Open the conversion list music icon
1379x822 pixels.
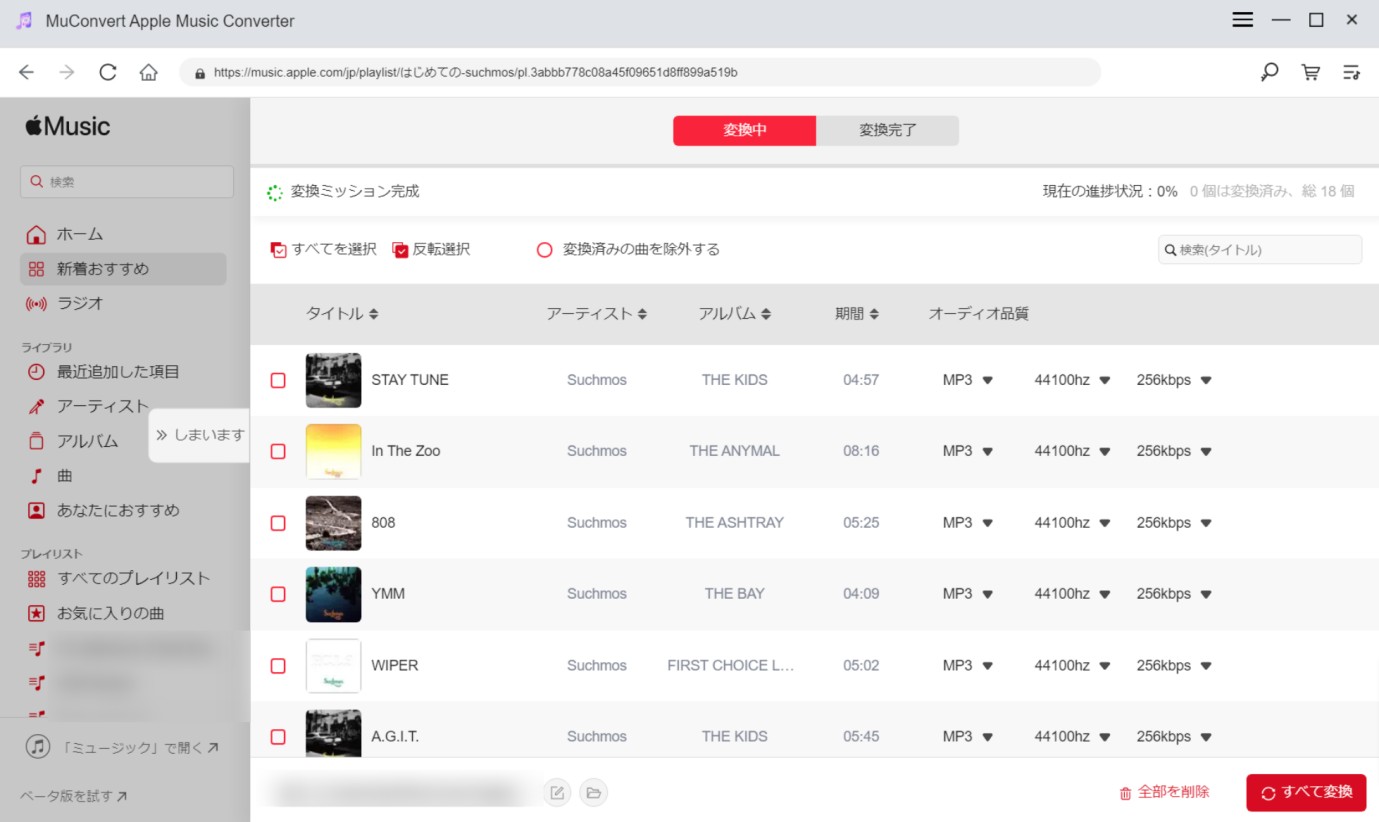pos(1352,72)
